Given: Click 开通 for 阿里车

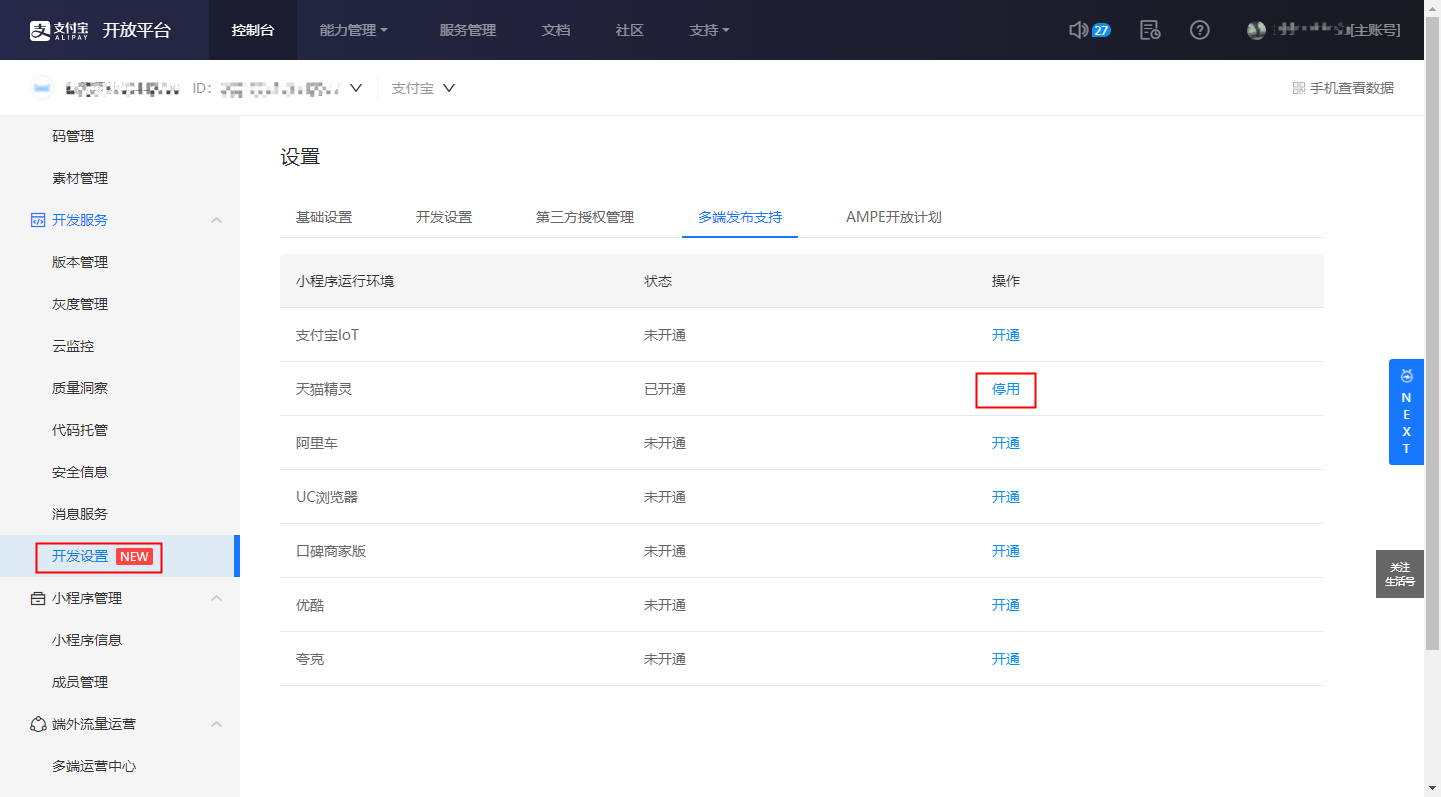Looking at the screenshot, I should click(1006, 443).
